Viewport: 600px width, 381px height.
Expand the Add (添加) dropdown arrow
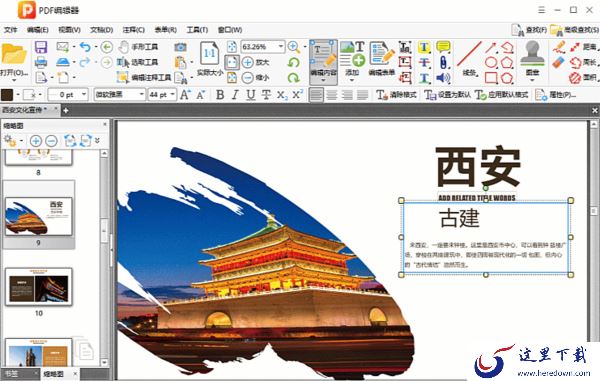coord(352,80)
